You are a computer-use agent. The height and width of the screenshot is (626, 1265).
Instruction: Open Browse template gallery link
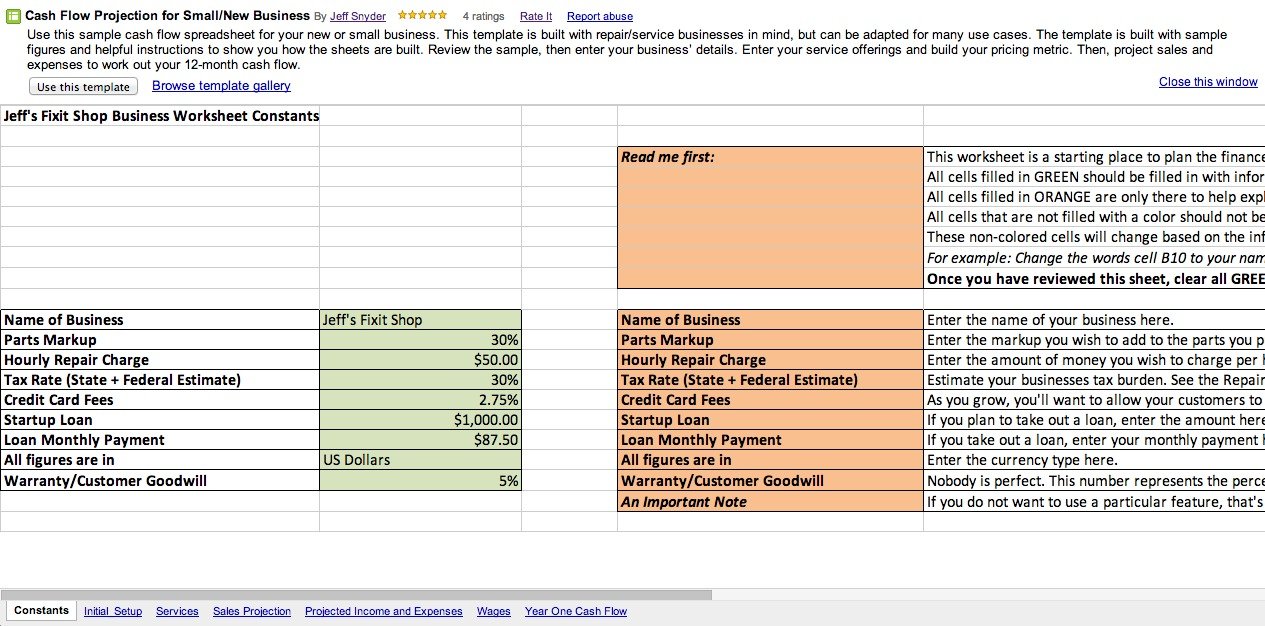click(x=221, y=86)
